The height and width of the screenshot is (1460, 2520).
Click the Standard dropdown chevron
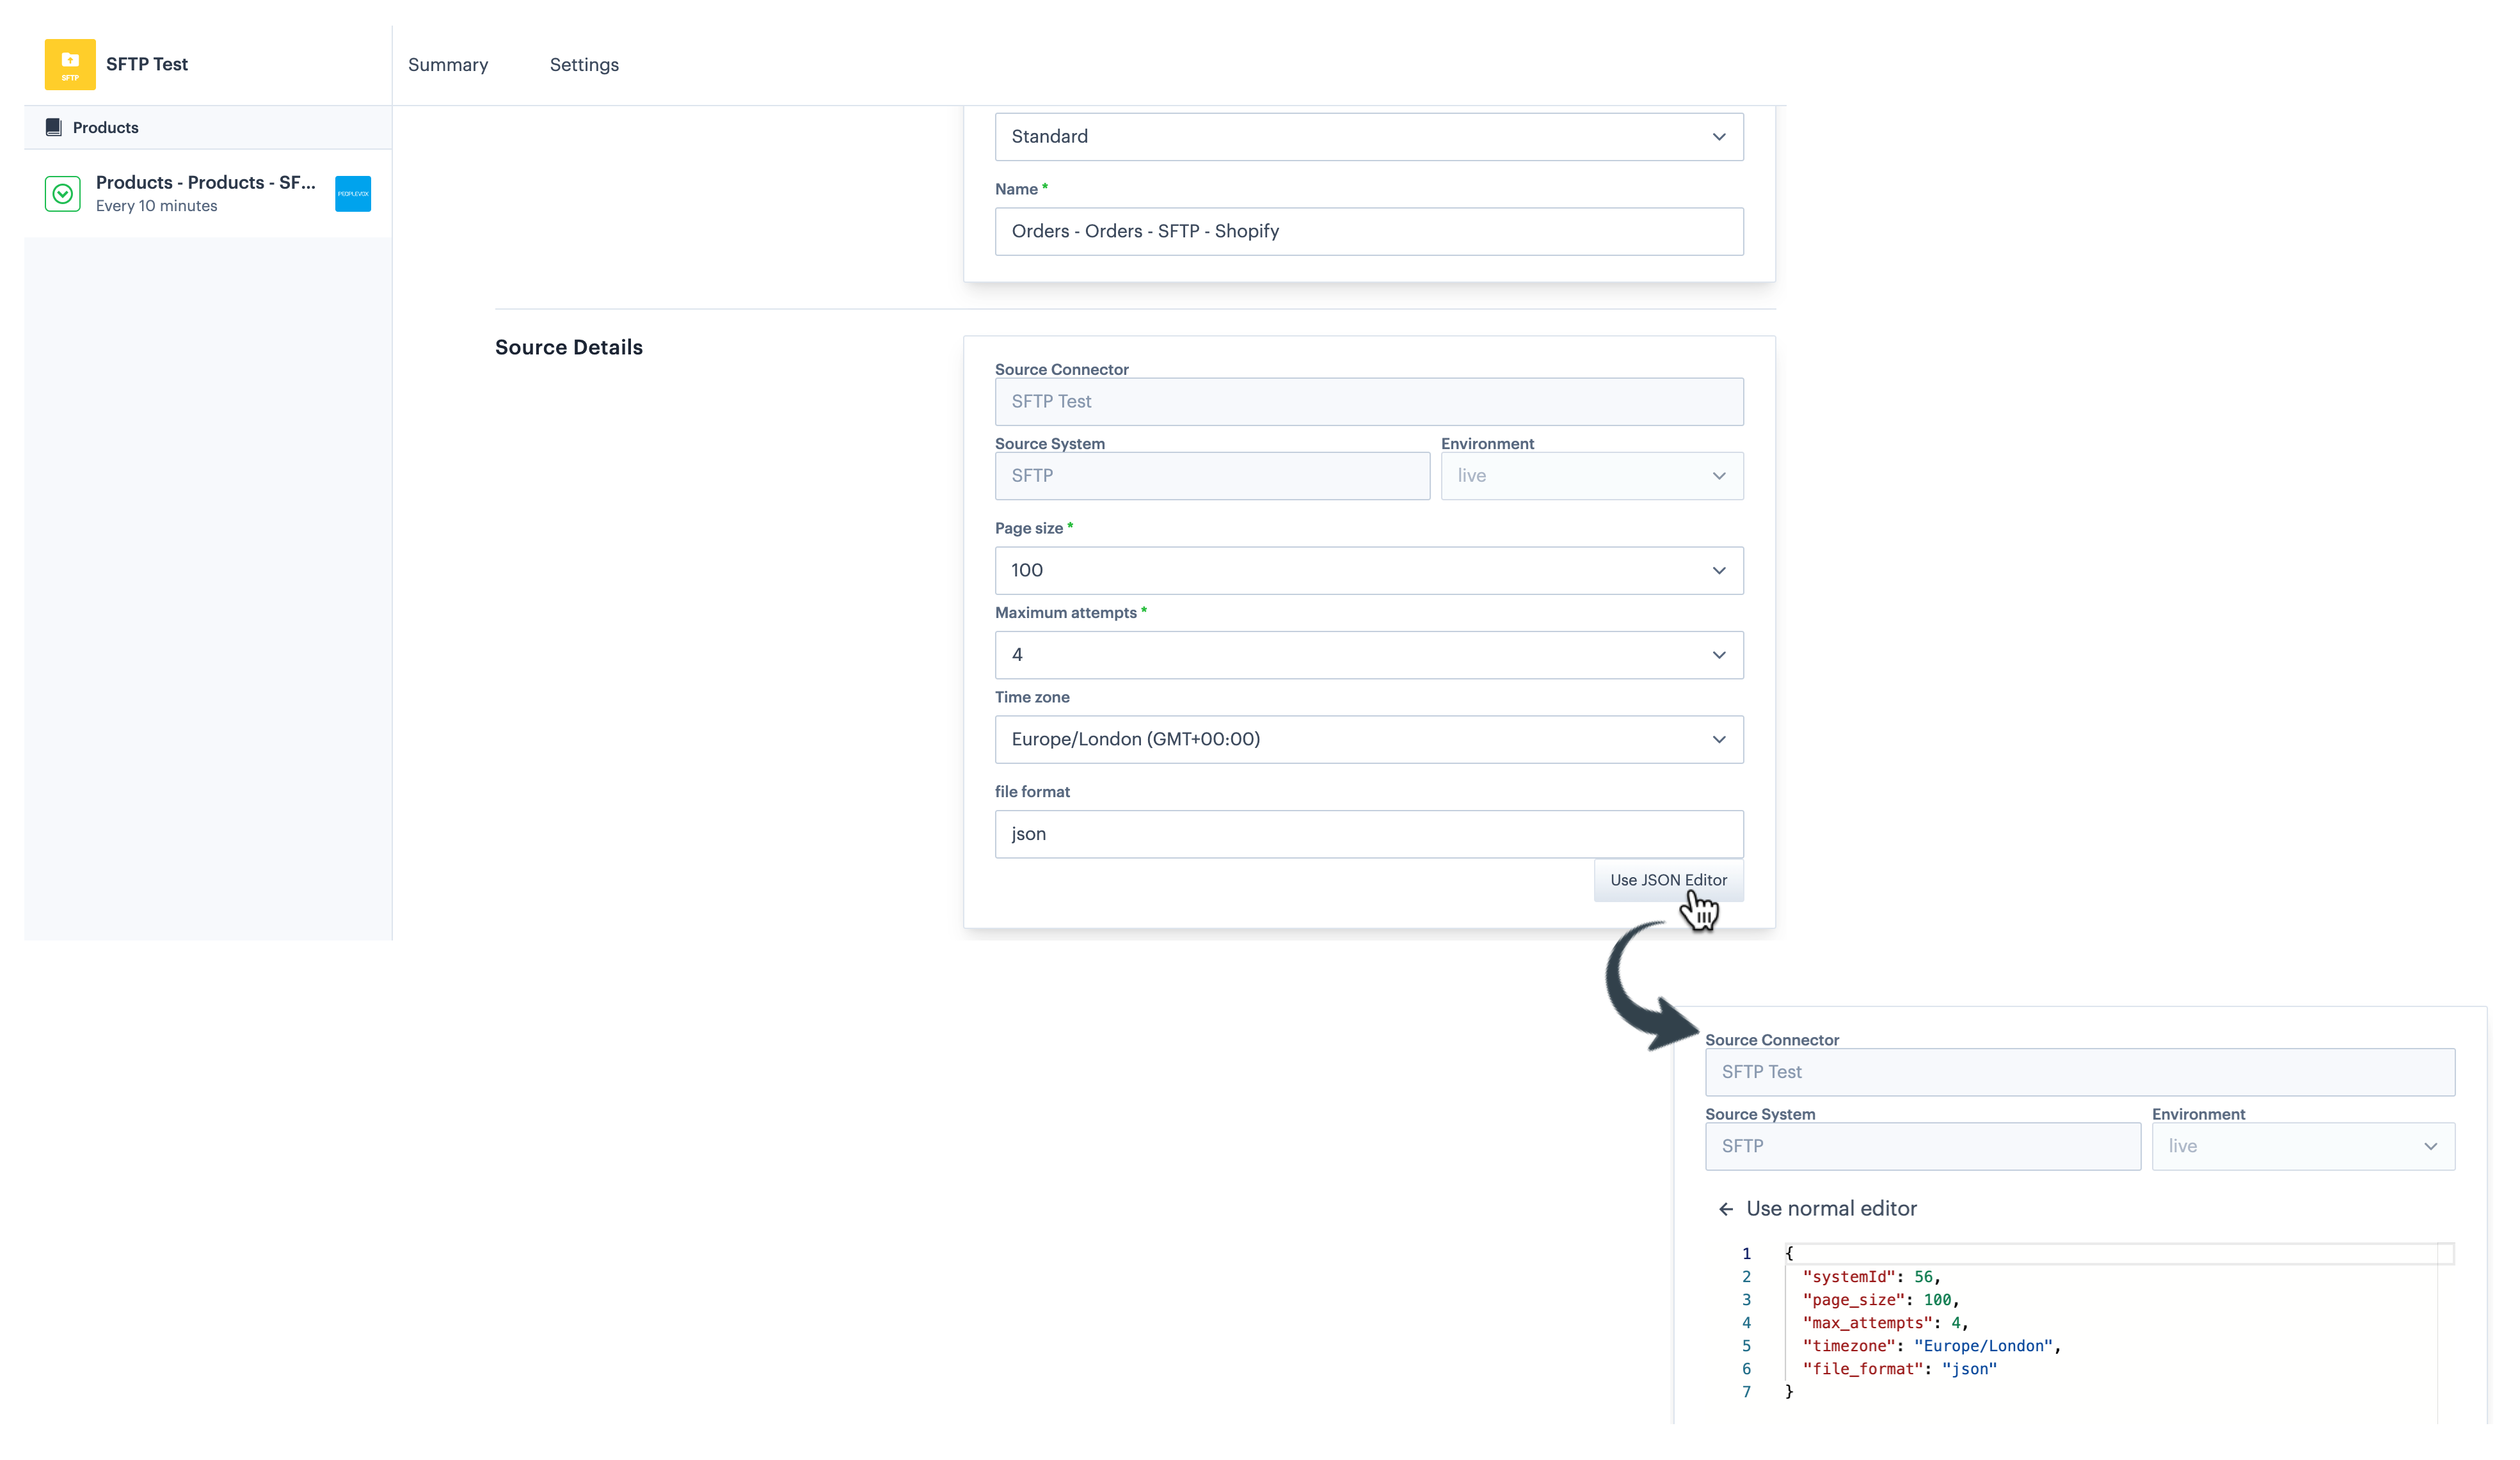pyautogui.click(x=1719, y=137)
